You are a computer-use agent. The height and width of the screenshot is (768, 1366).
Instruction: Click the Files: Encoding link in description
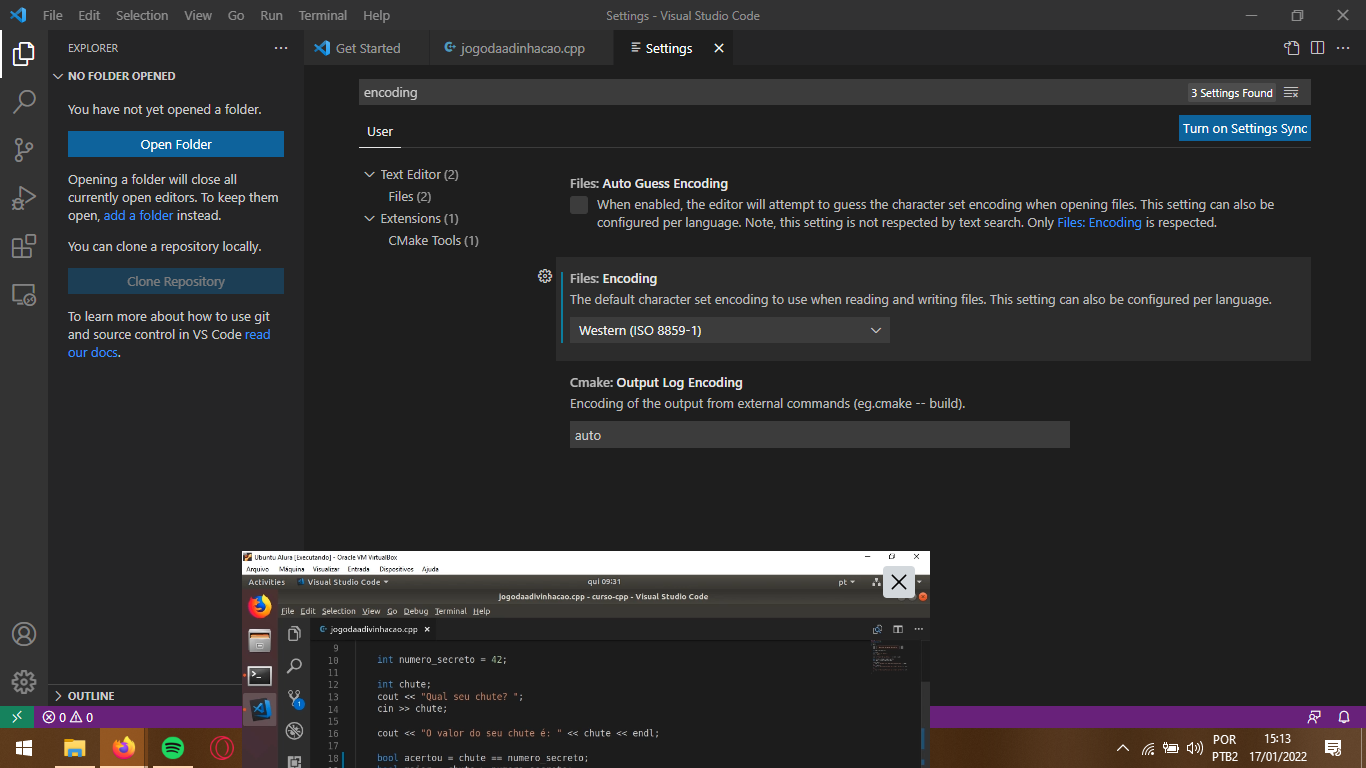click(x=1099, y=222)
